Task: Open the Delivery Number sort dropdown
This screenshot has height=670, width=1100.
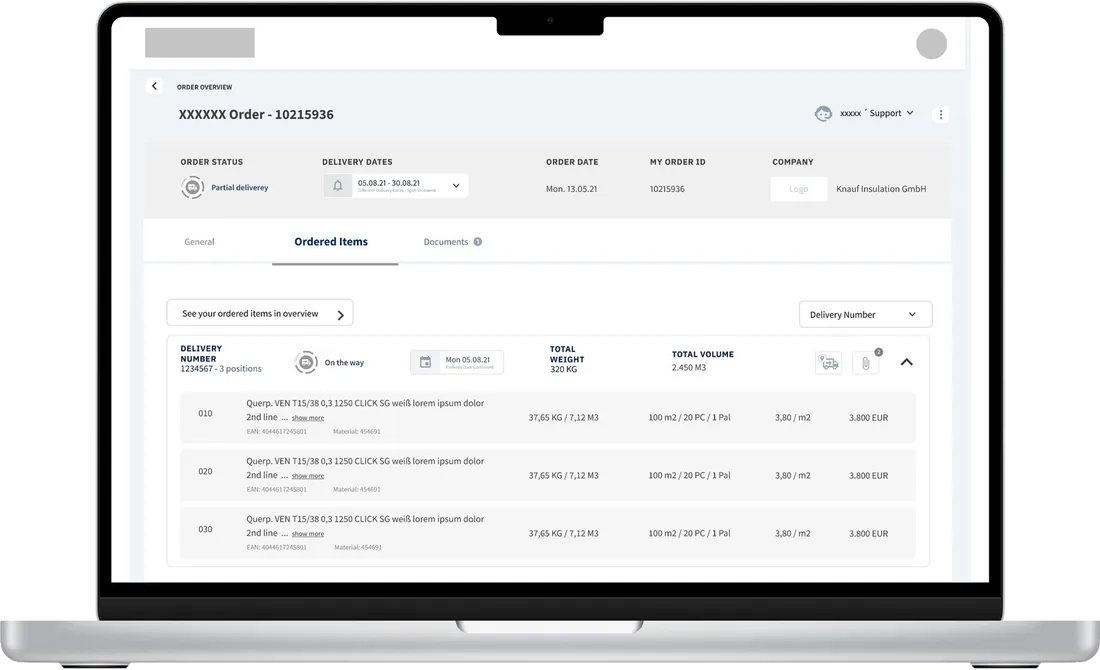Action: [x=866, y=314]
